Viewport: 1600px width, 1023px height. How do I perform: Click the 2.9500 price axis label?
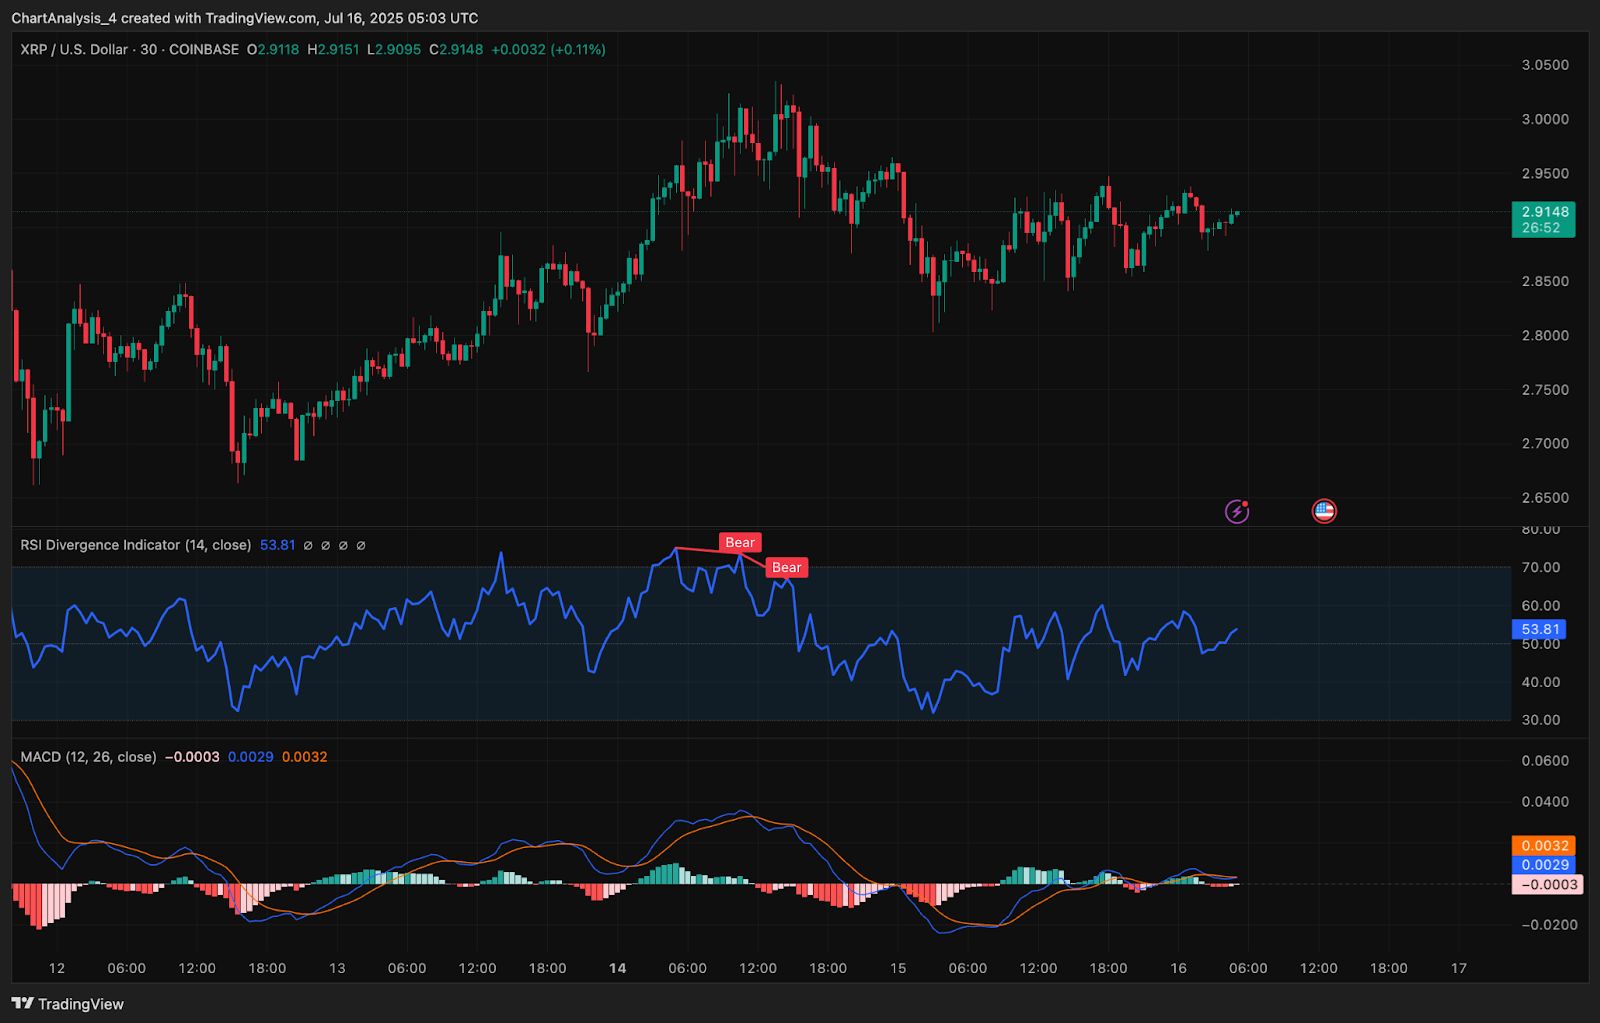(x=1545, y=173)
